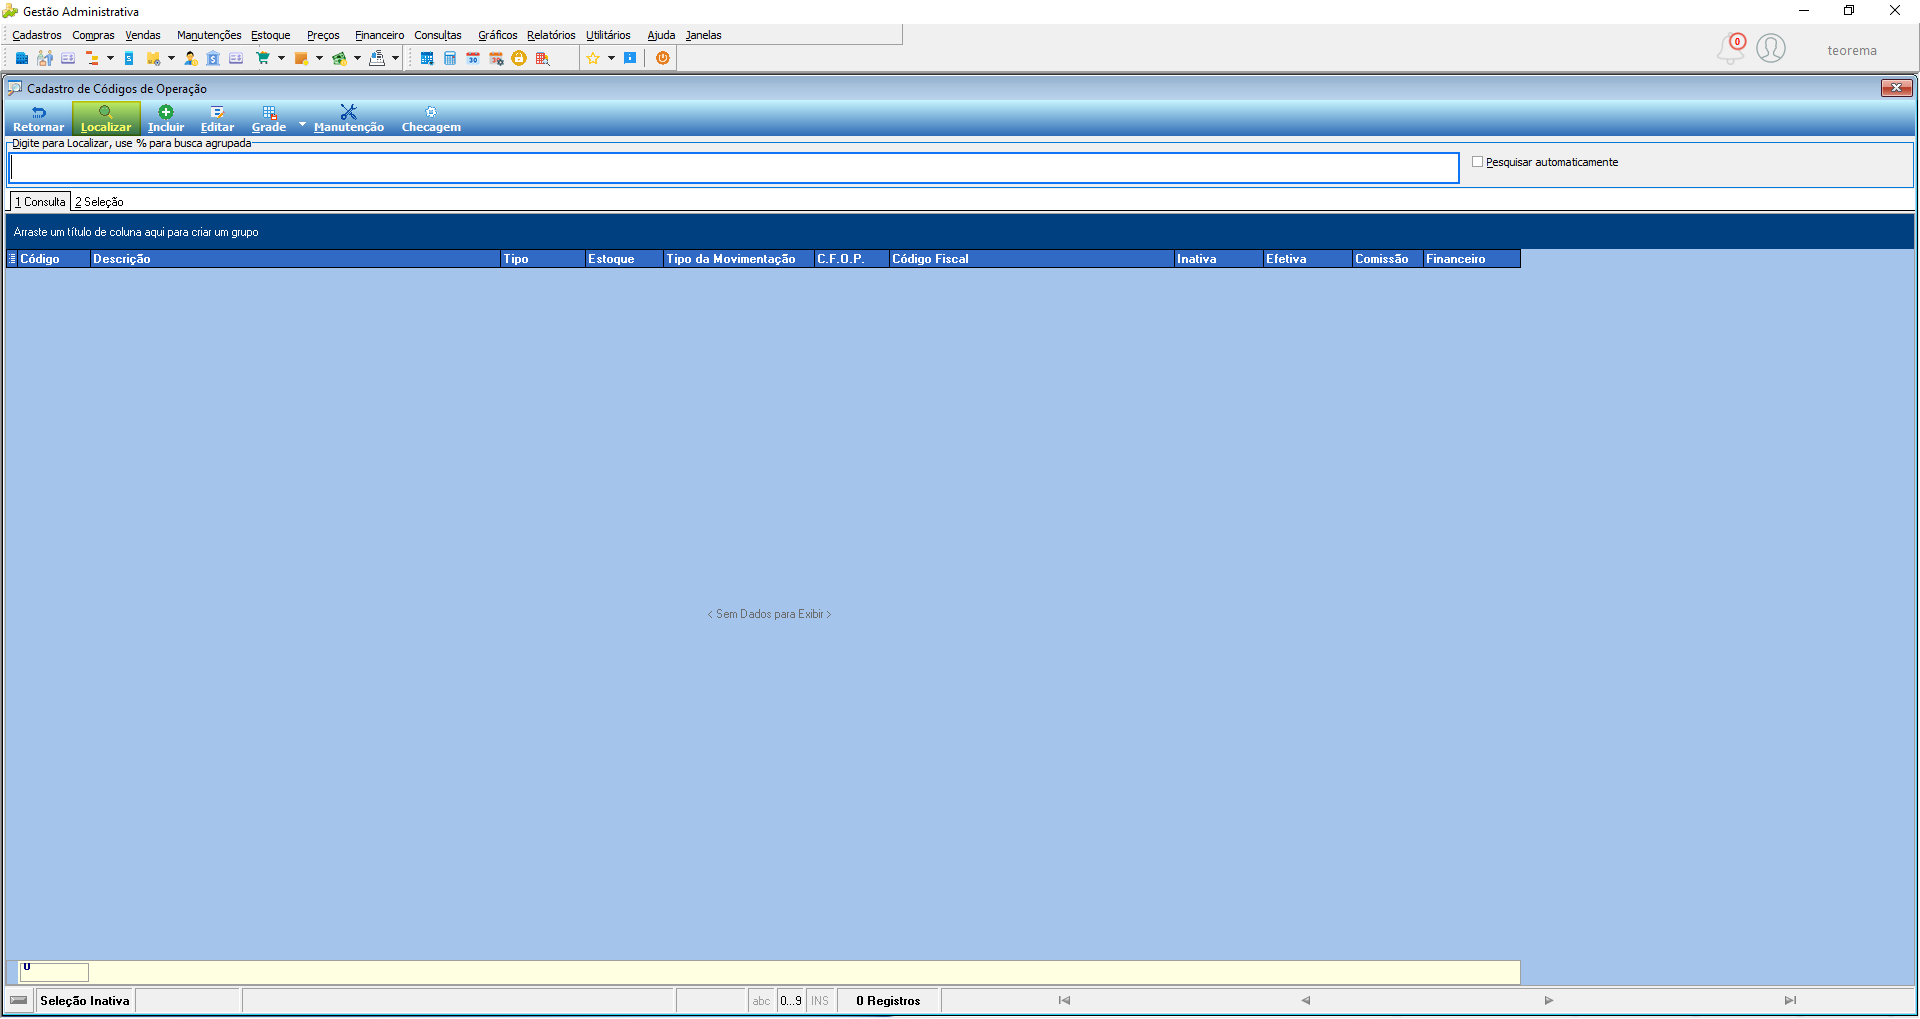Click the orange power button icon
Screen dimensions: 1920x1019
662,58
